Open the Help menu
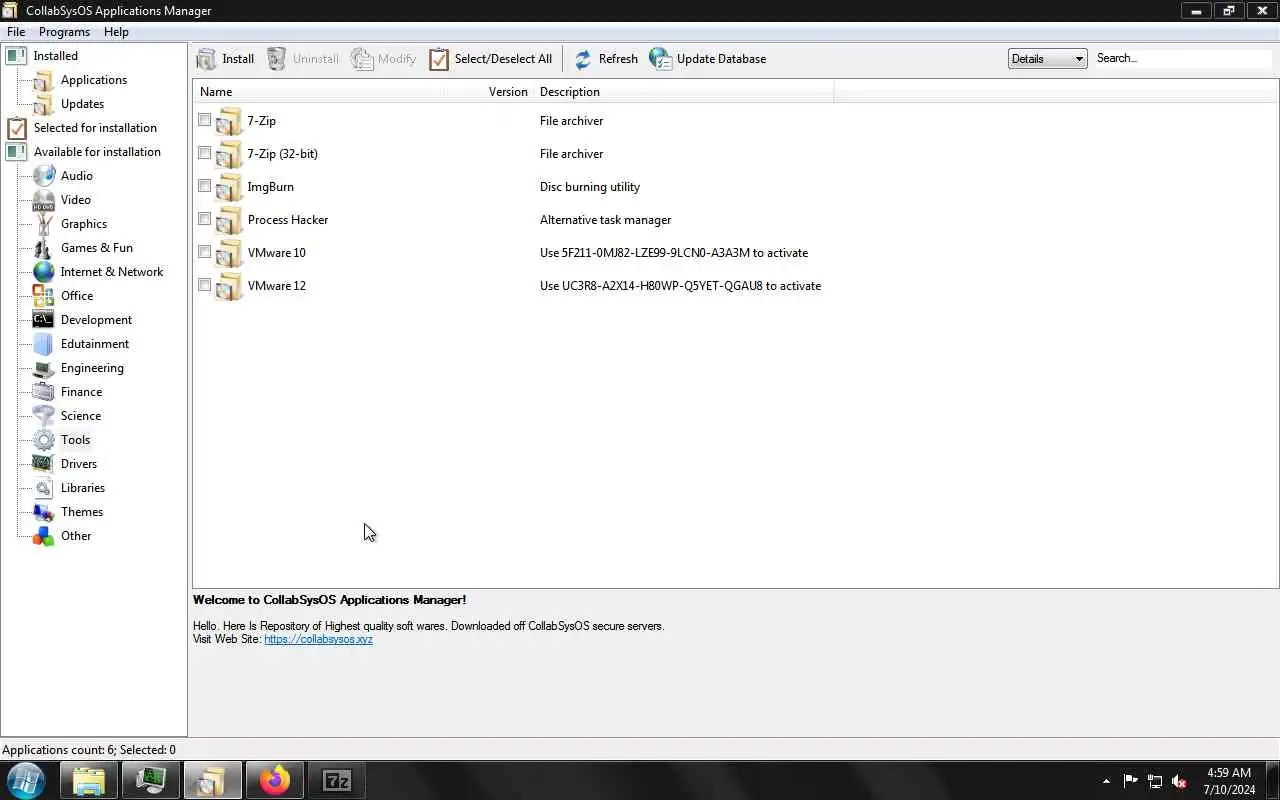This screenshot has width=1280, height=800. 116,32
